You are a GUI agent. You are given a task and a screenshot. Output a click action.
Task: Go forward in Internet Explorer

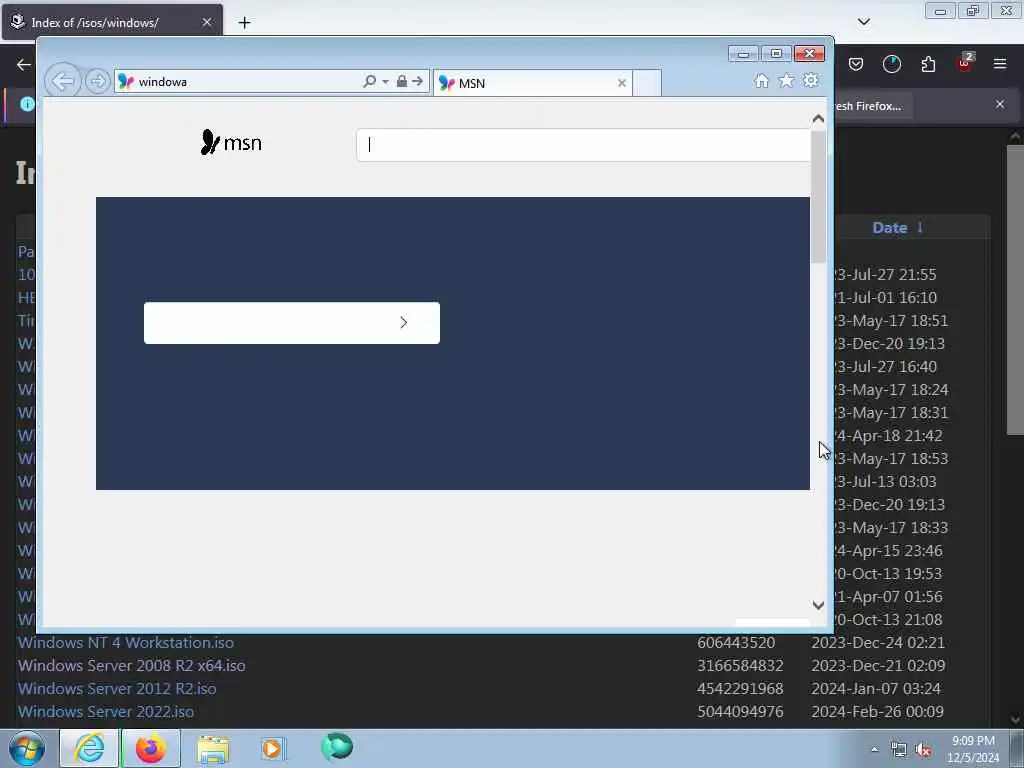coord(97,82)
